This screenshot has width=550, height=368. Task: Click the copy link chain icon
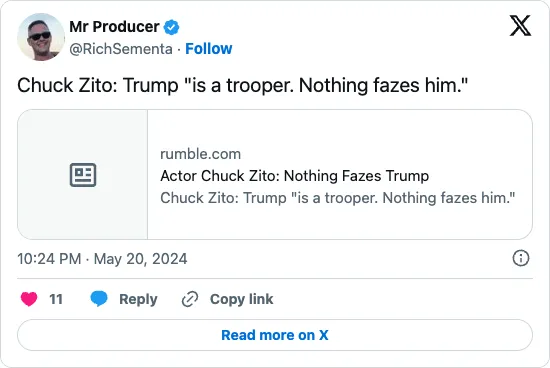[x=190, y=299]
